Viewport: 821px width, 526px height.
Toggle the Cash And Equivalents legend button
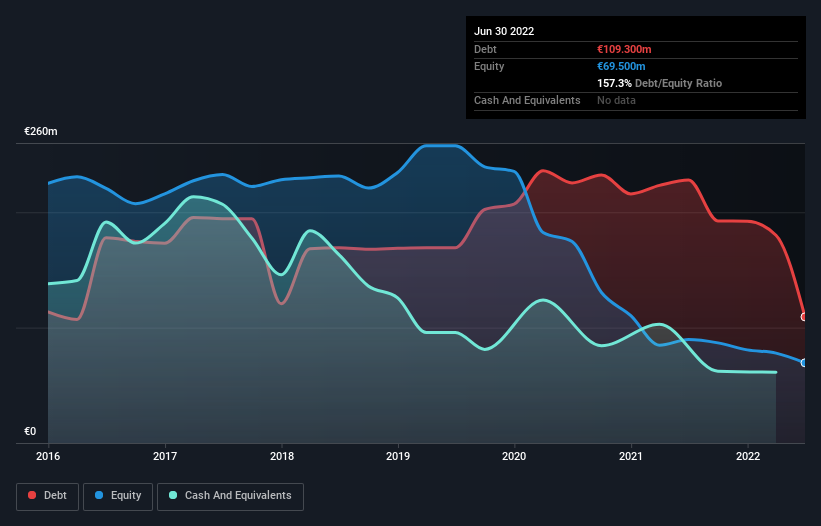click(230, 496)
